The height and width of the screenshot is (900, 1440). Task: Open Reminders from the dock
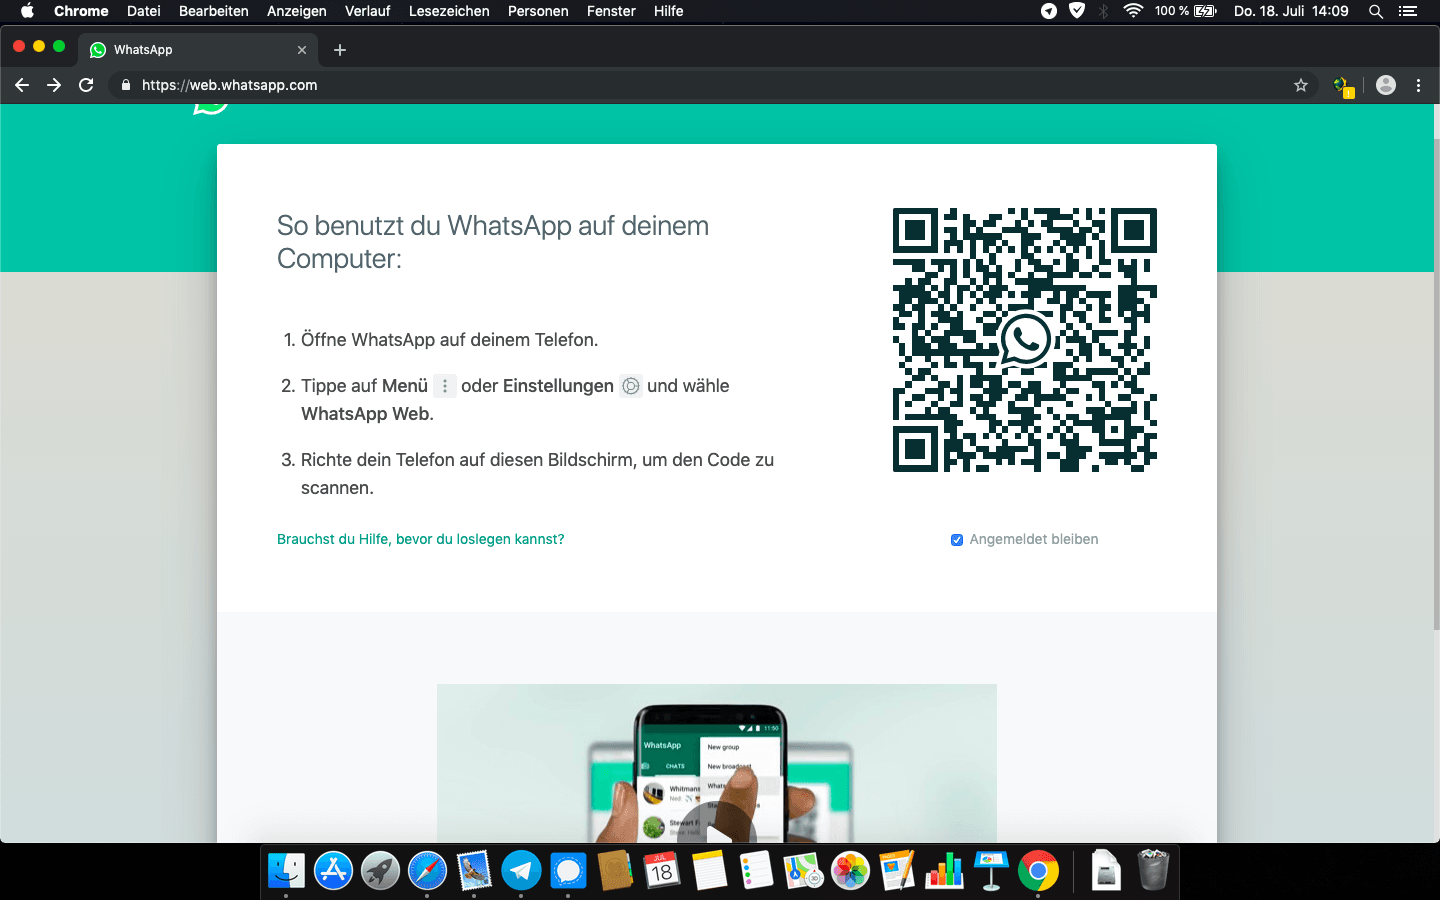[x=756, y=871]
